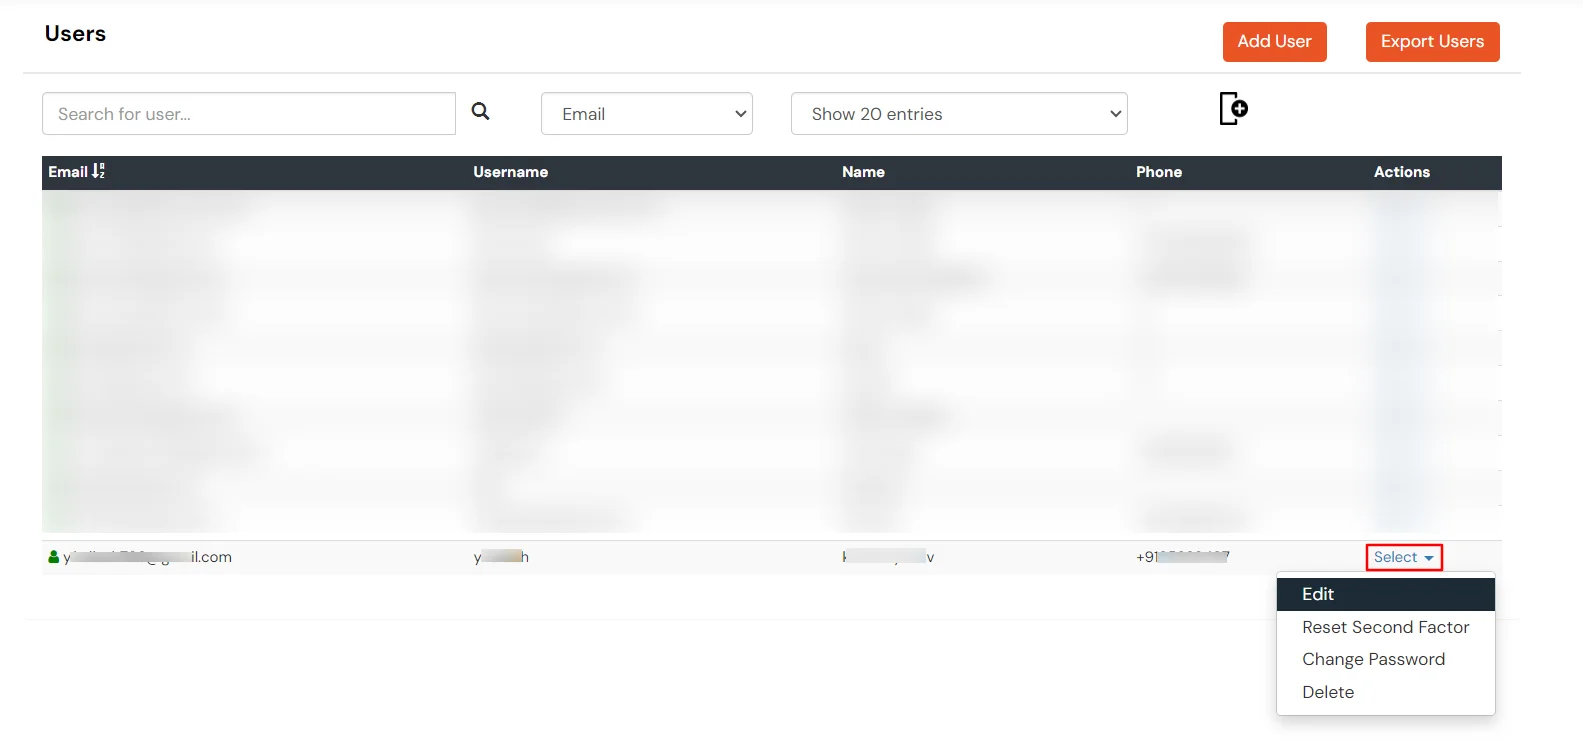The height and width of the screenshot is (745, 1583).
Task: Choose Edit from the actions menu
Action: tap(1385, 594)
